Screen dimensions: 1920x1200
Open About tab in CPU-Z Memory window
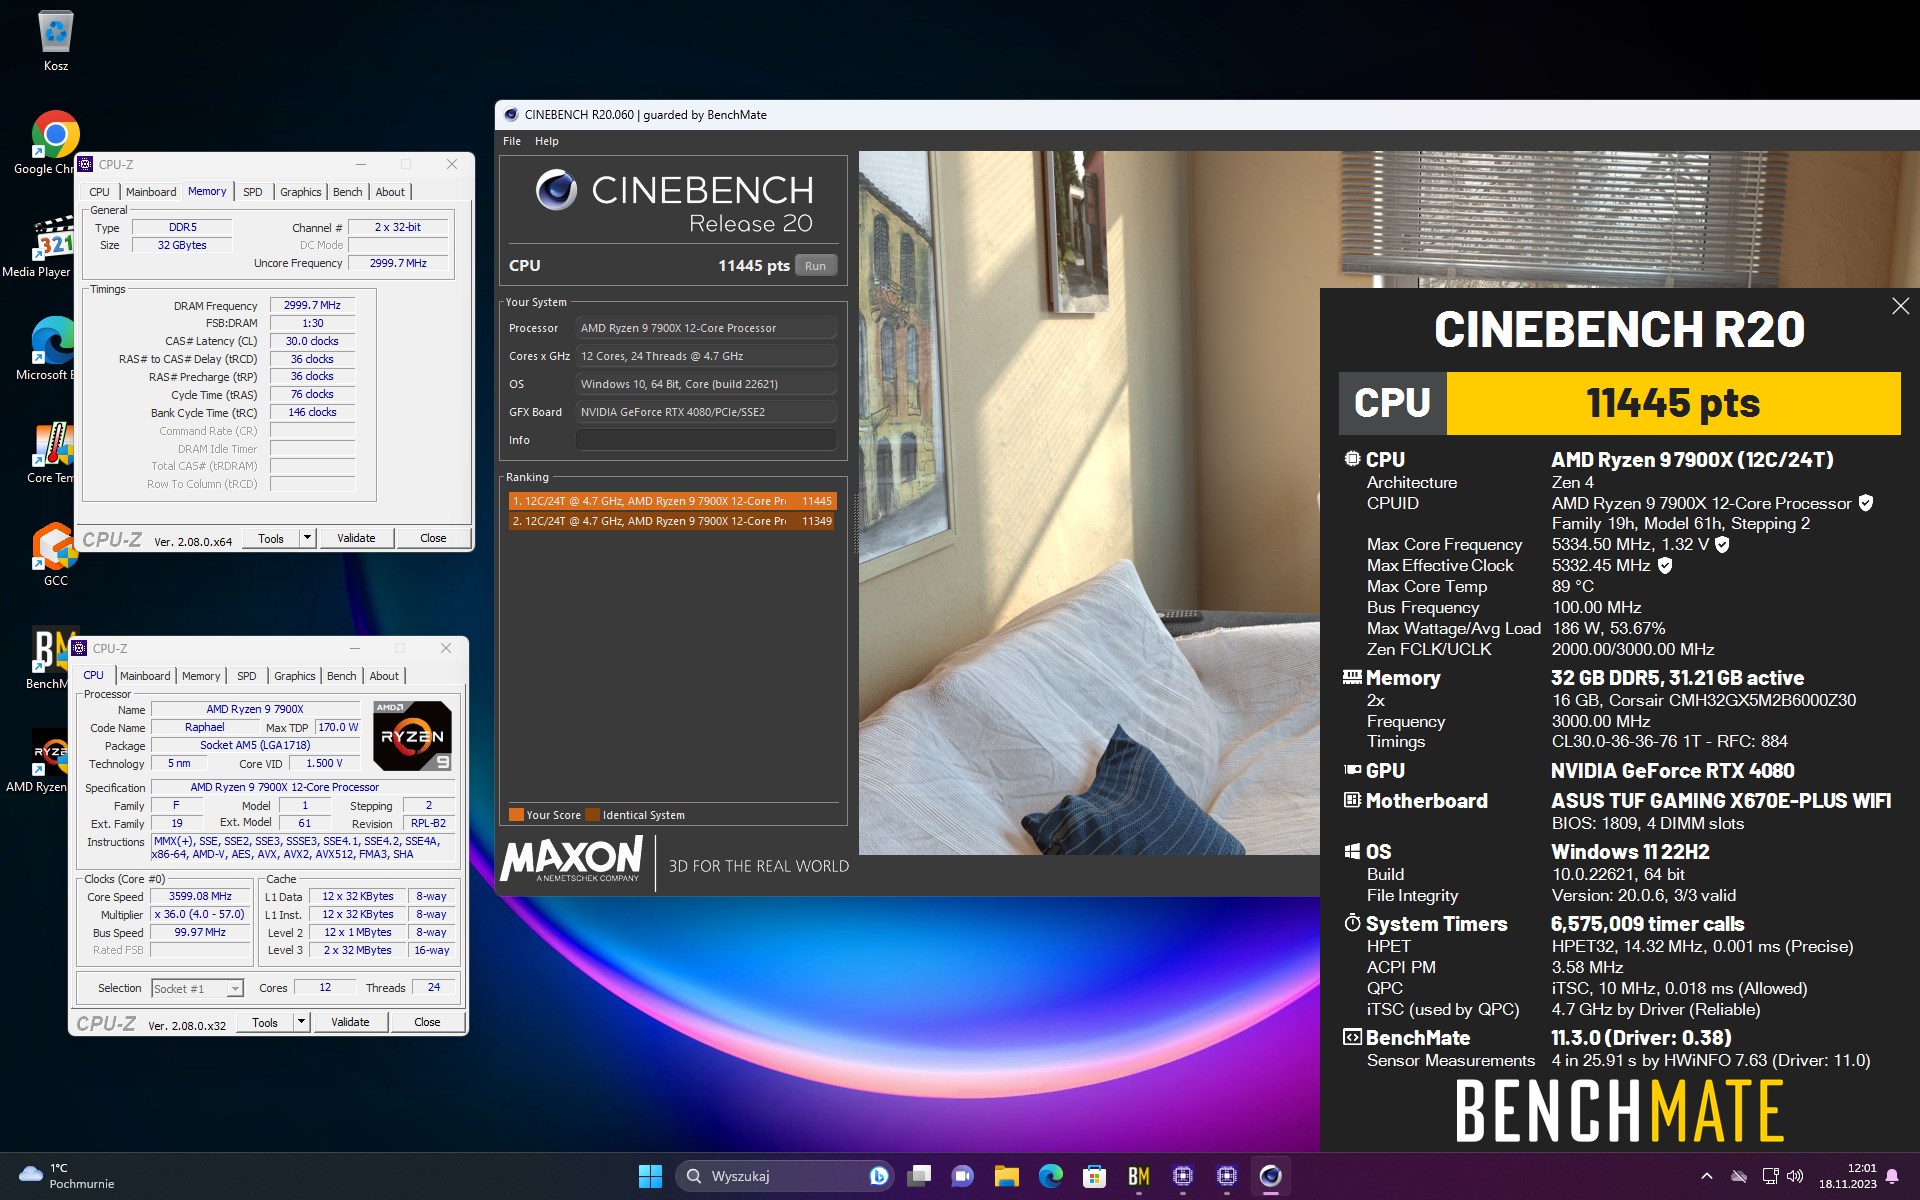tap(390, 192)
